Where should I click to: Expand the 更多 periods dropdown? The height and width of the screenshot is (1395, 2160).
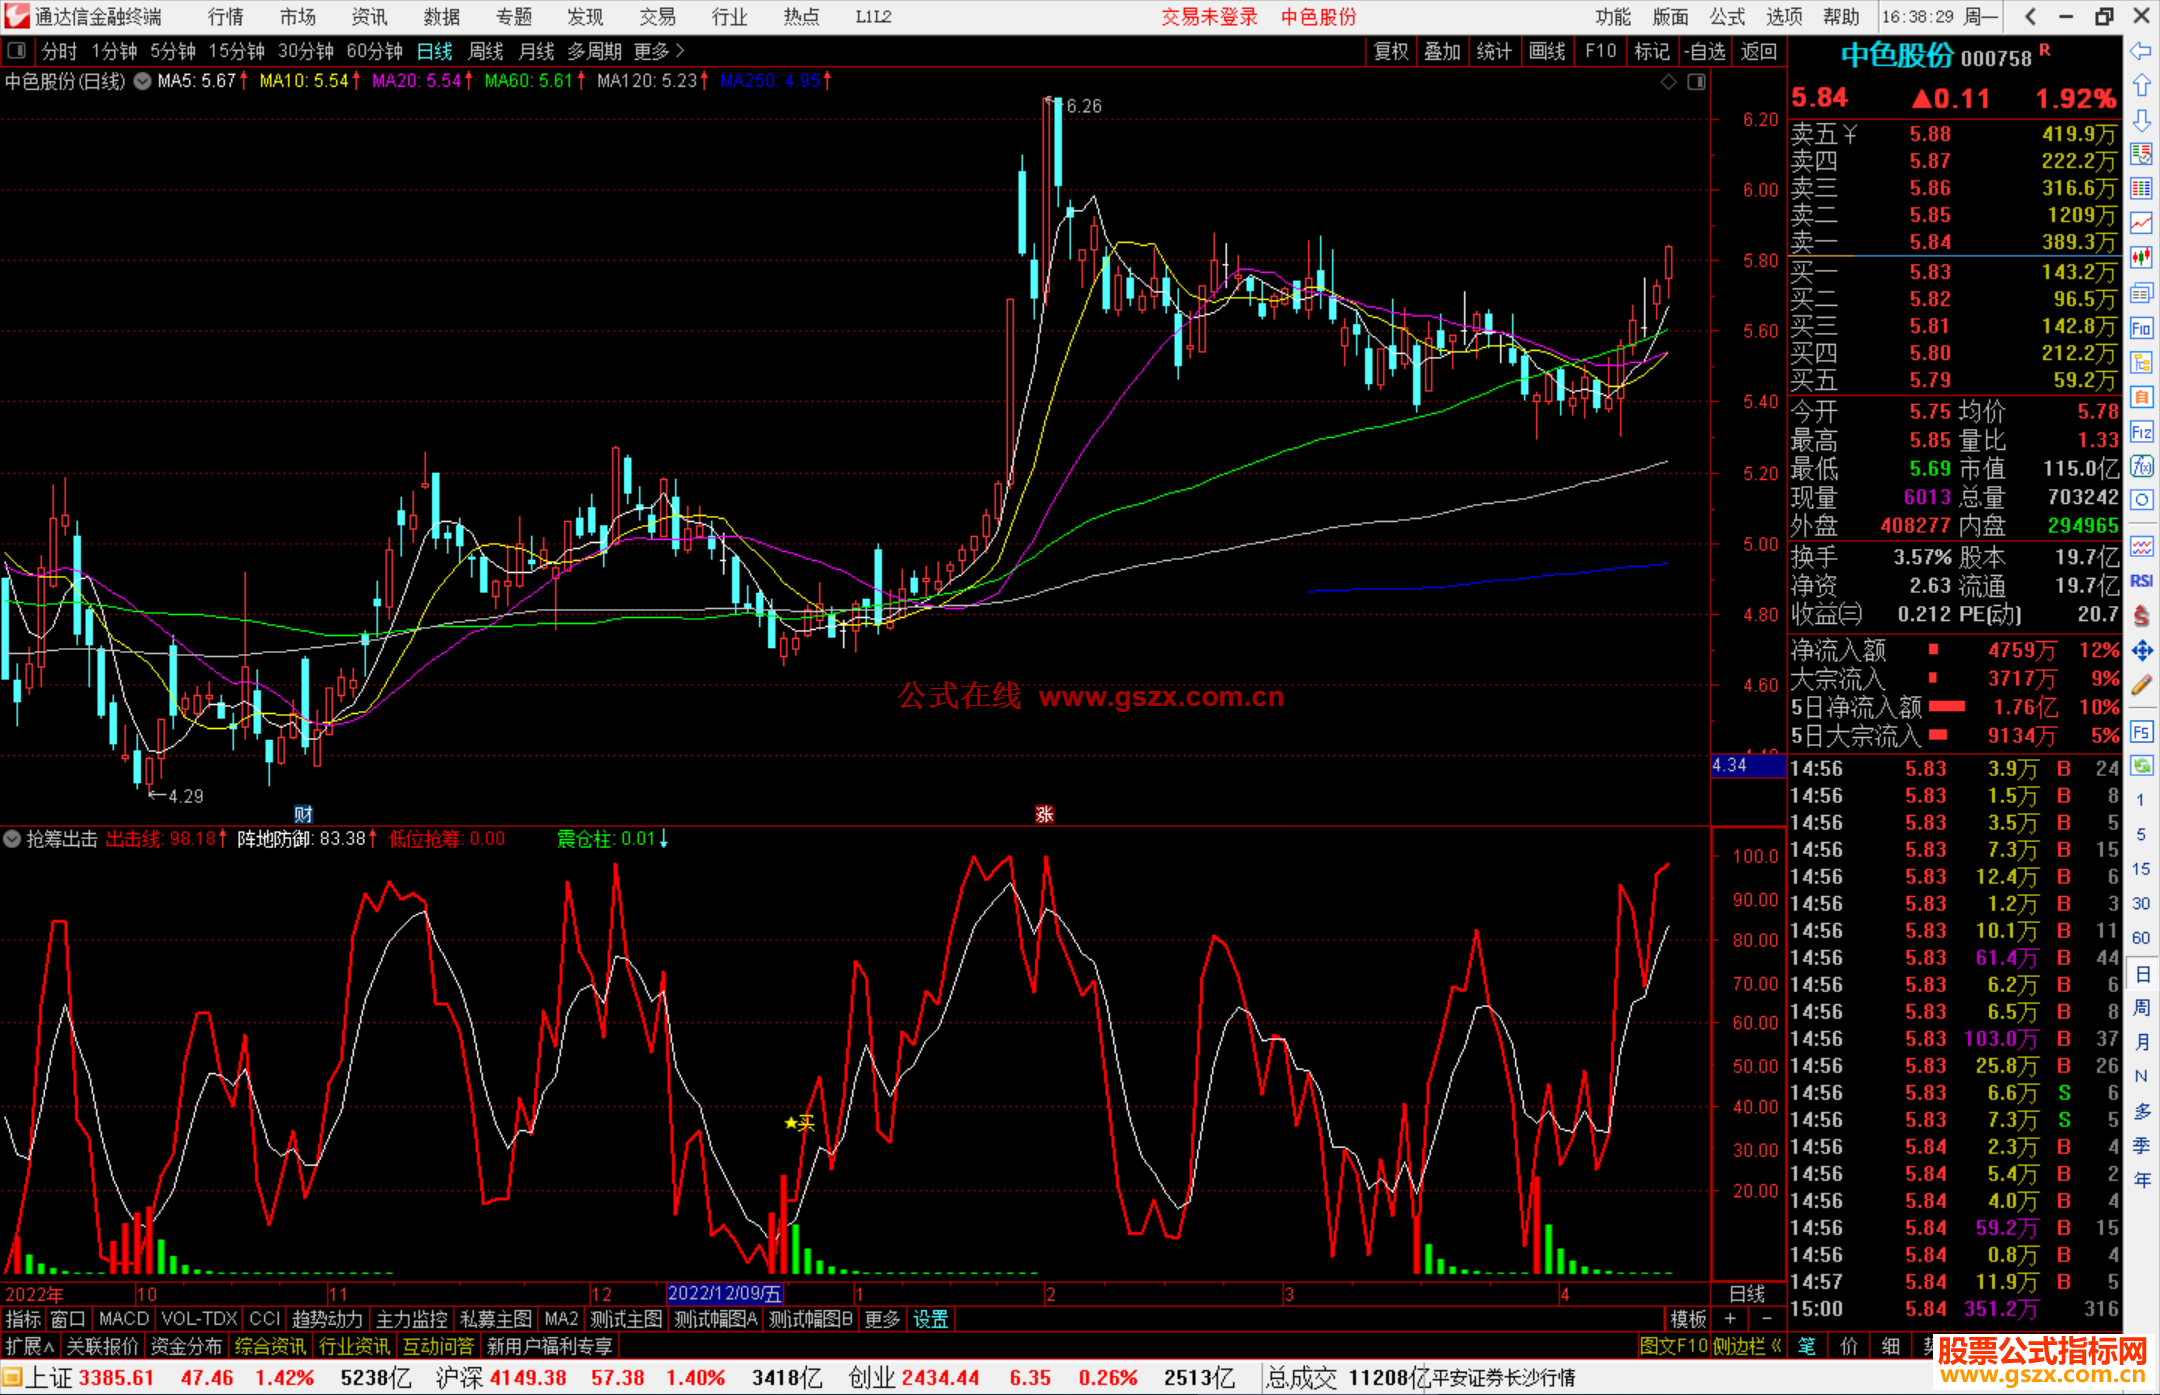pos(659,51)
